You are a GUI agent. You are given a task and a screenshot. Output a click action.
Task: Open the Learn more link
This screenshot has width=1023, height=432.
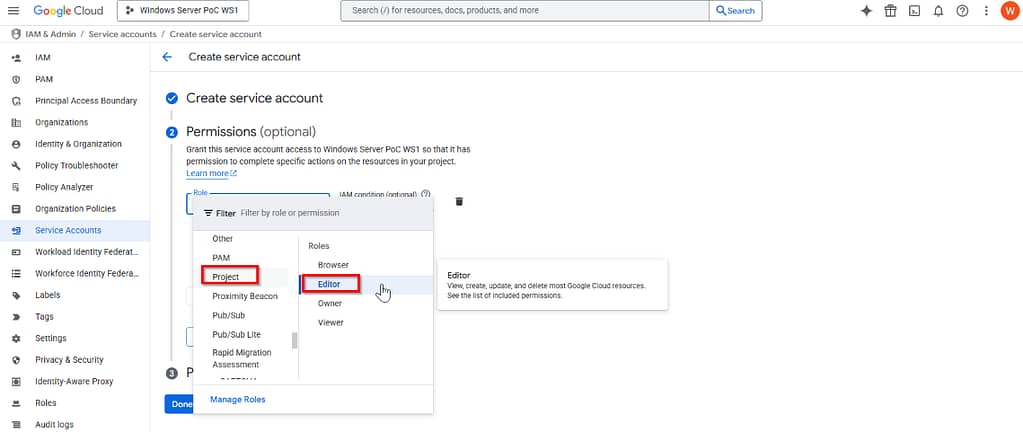point(211,173)
